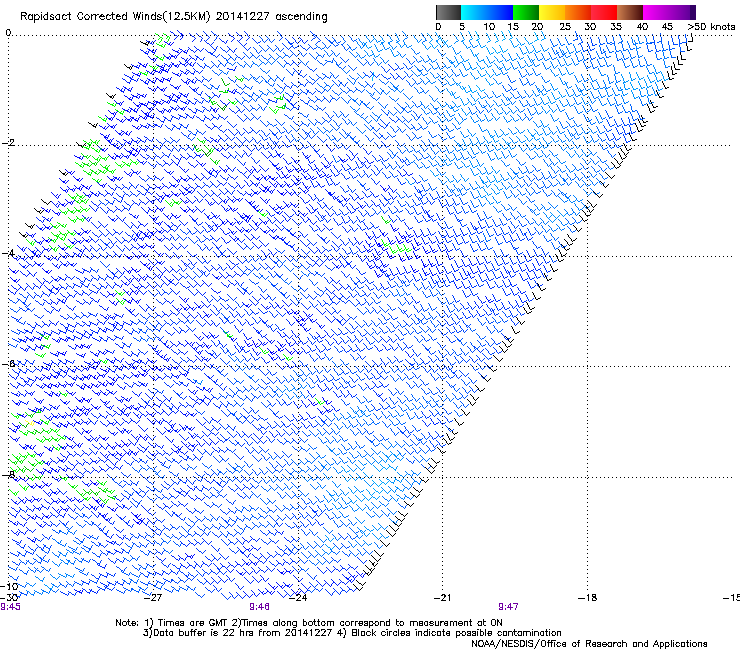Click the word 'ascending' in the title
The image size is (740, 650).
[301, 17]
